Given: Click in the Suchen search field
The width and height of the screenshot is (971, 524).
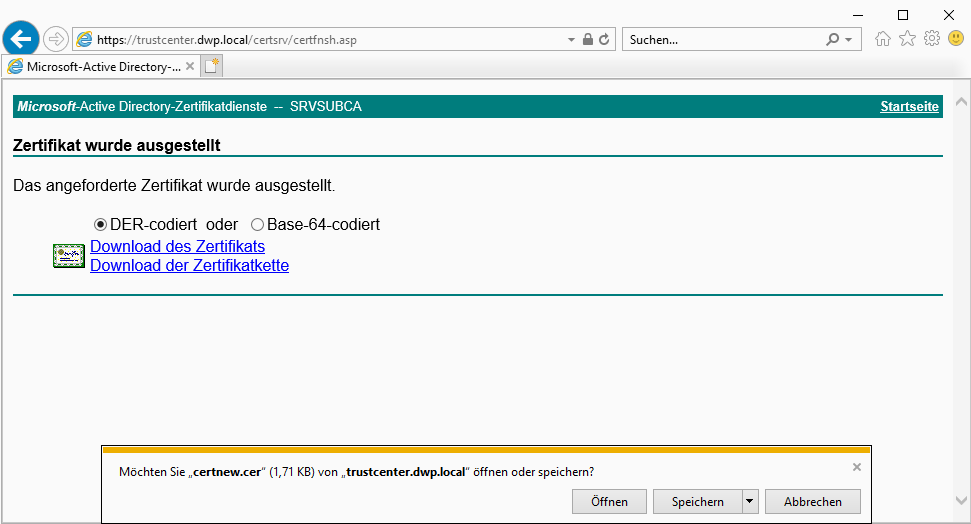Looking at the screenshot, I should tap(722, 40).
